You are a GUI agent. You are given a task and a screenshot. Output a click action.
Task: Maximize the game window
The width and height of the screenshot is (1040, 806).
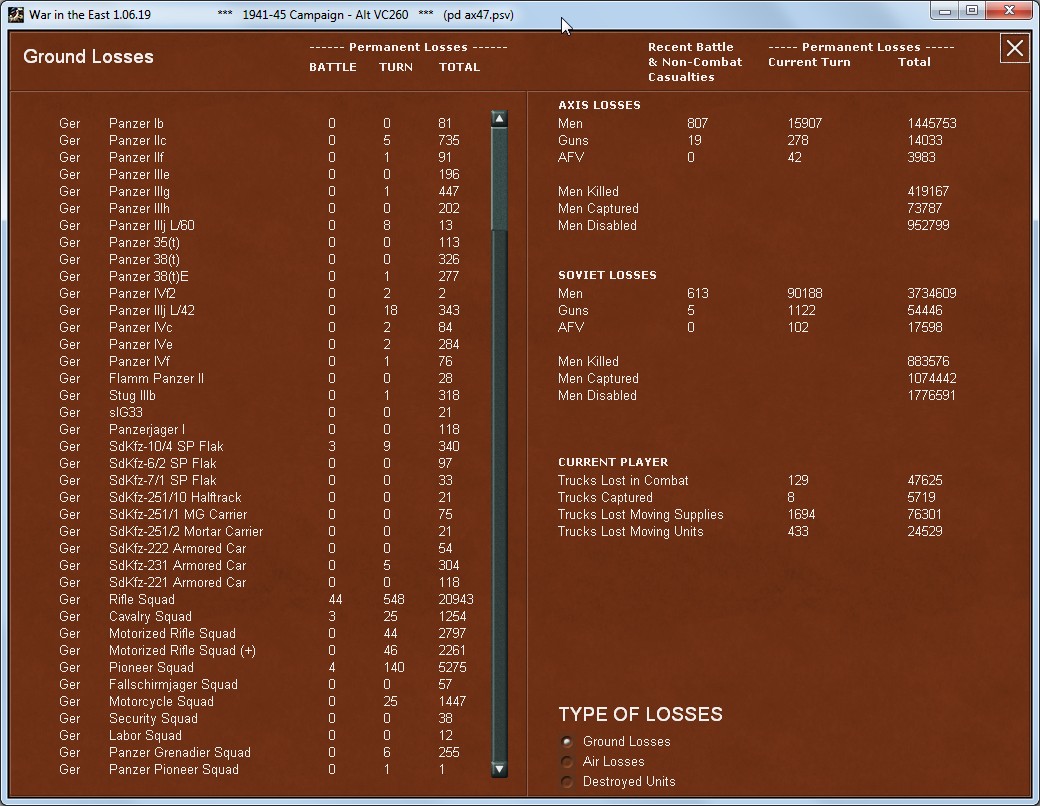pos(971,10)
